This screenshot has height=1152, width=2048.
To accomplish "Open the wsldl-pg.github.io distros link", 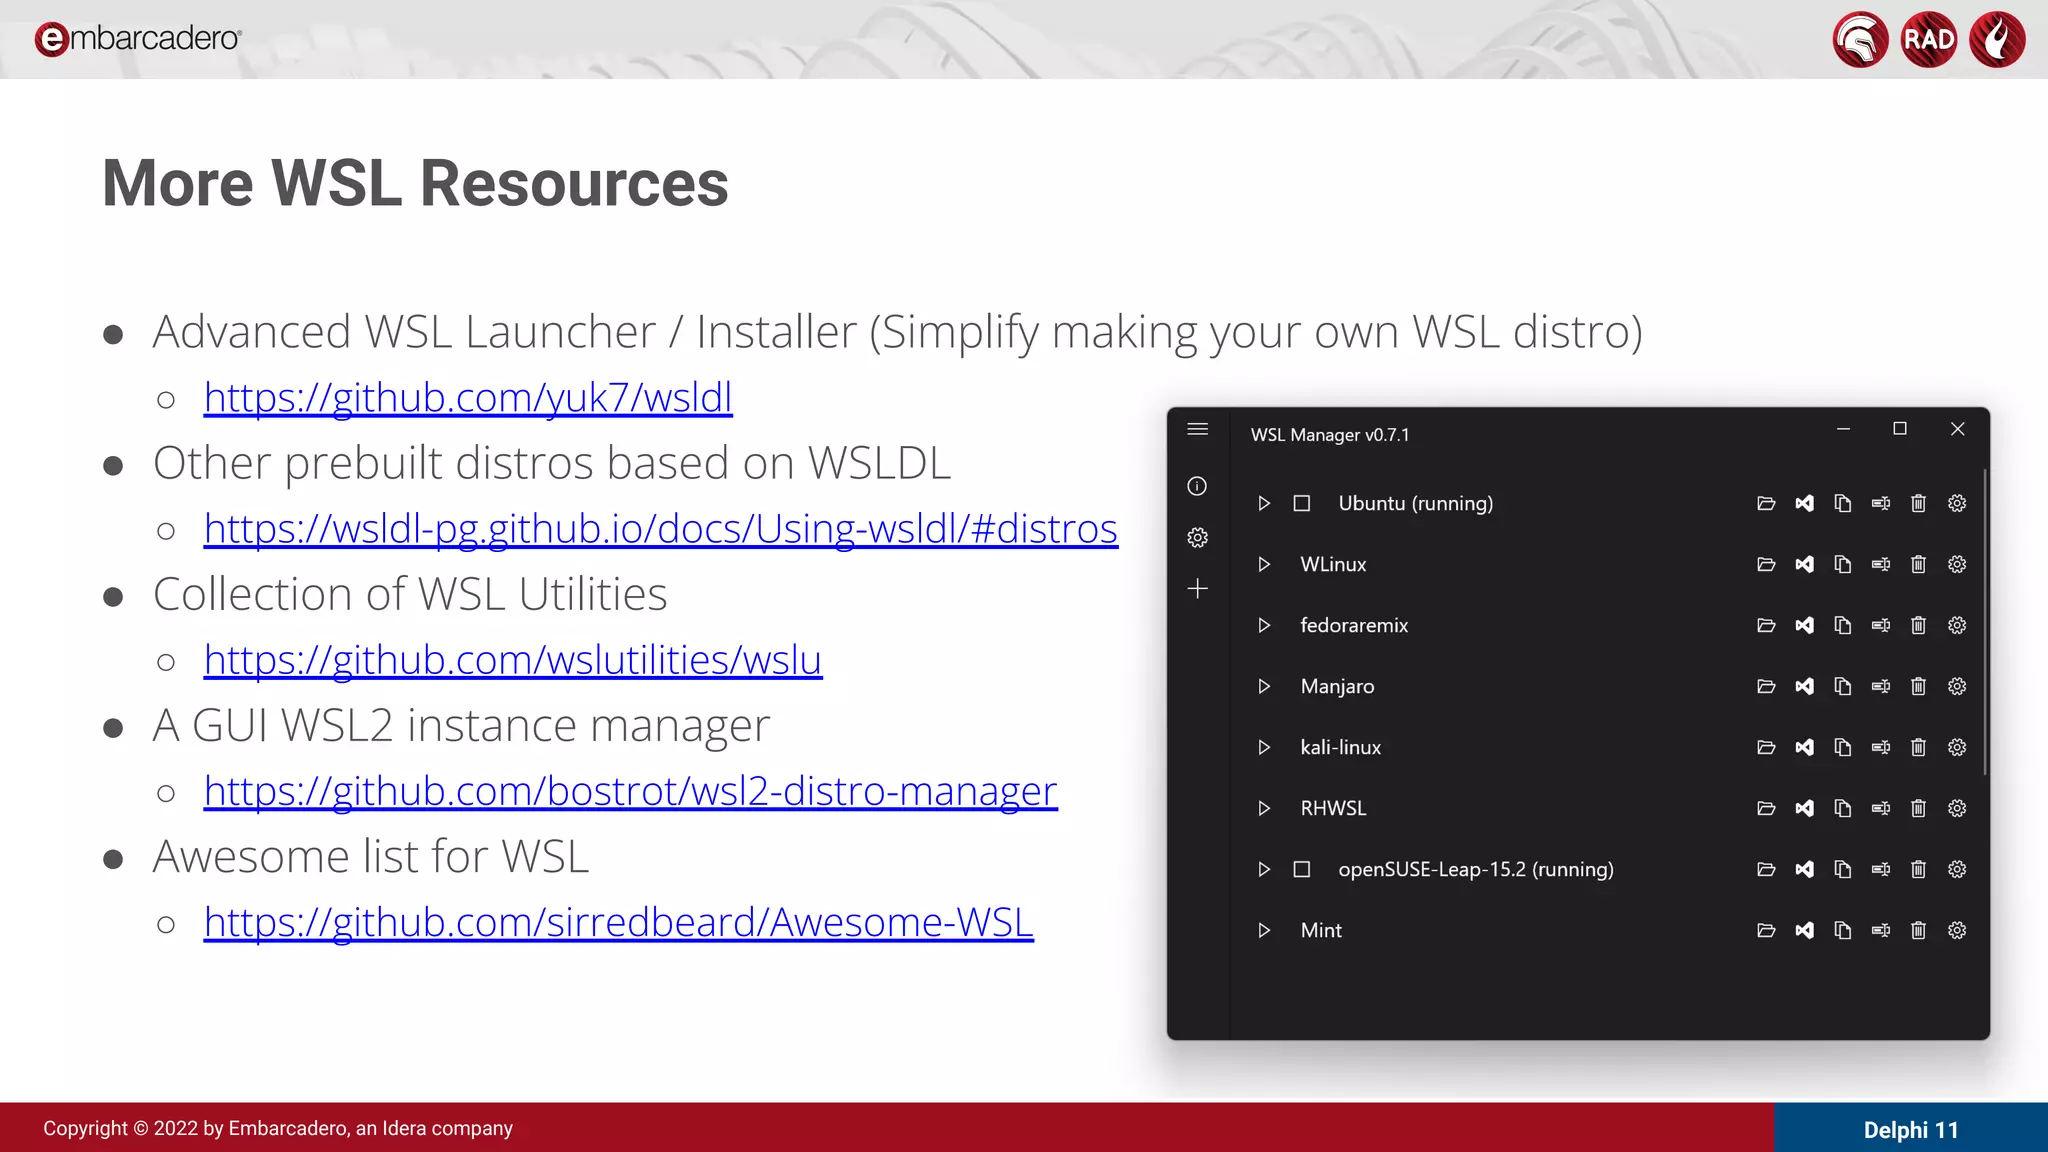I will [x=661, y=528].
